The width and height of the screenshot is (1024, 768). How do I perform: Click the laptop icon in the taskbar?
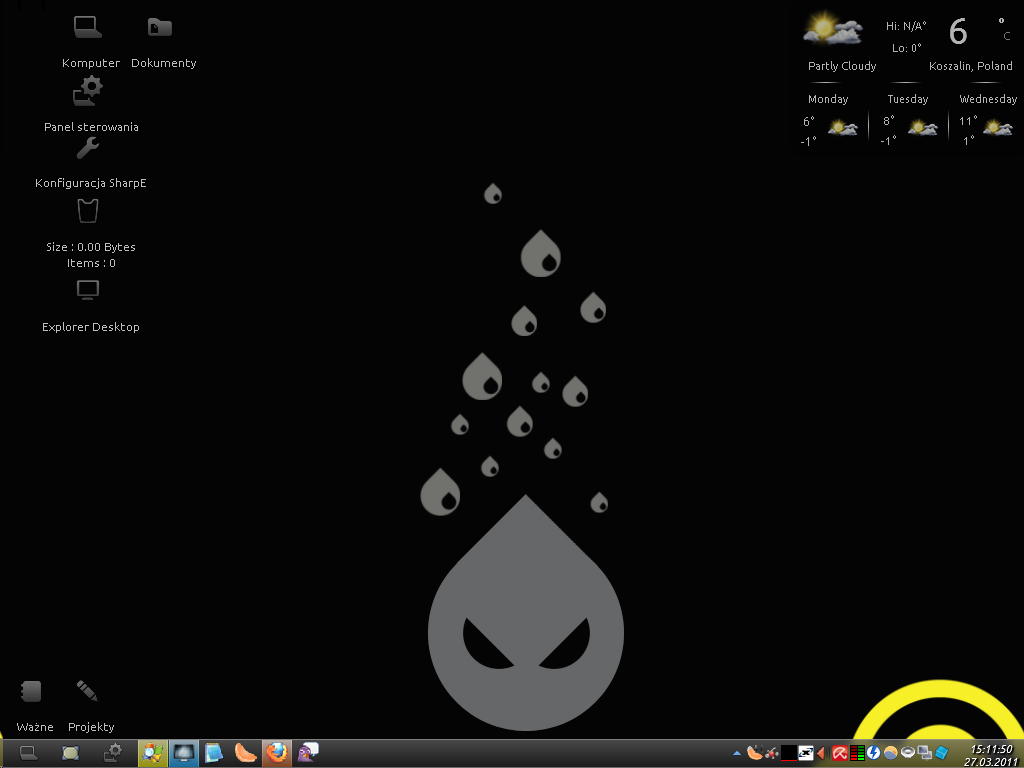[28, 753]
